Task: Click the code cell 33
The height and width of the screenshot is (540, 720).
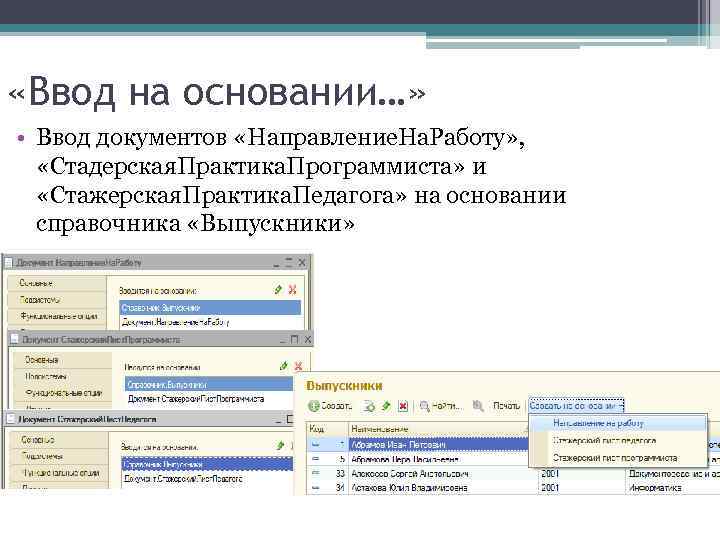Action: tap(340, 473)
